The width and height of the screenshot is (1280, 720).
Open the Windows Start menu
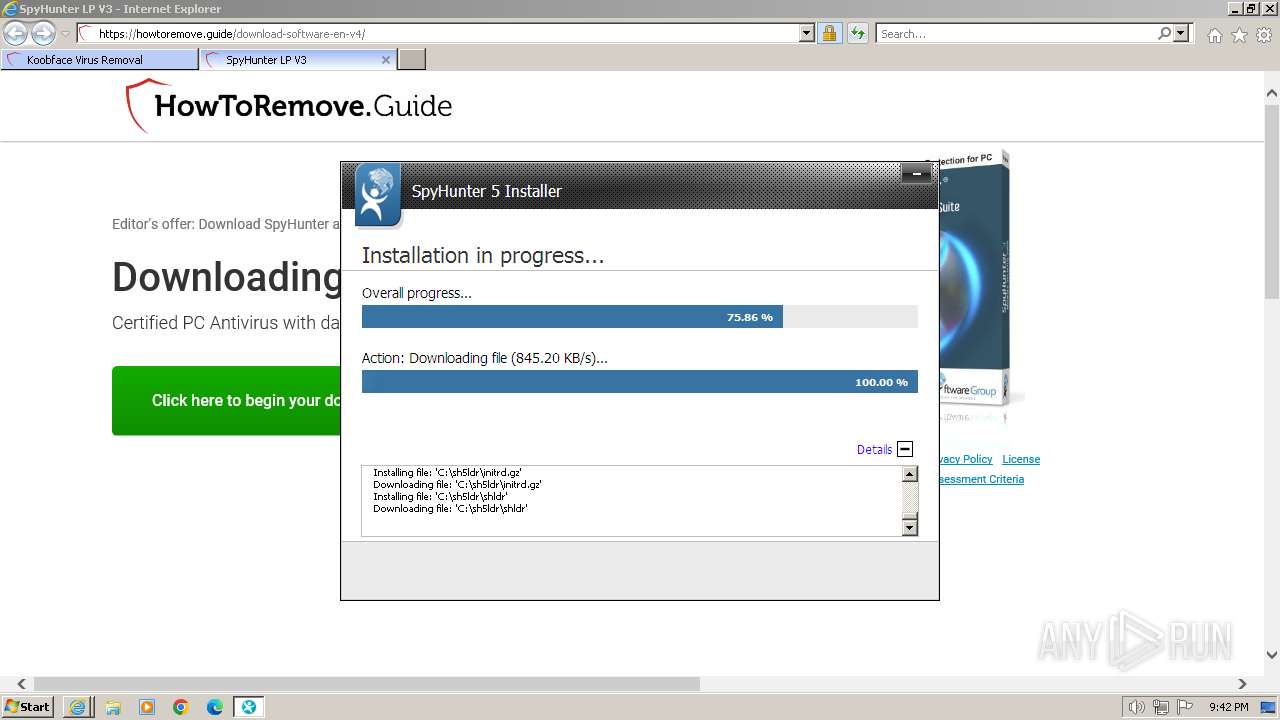click(27, 707)
